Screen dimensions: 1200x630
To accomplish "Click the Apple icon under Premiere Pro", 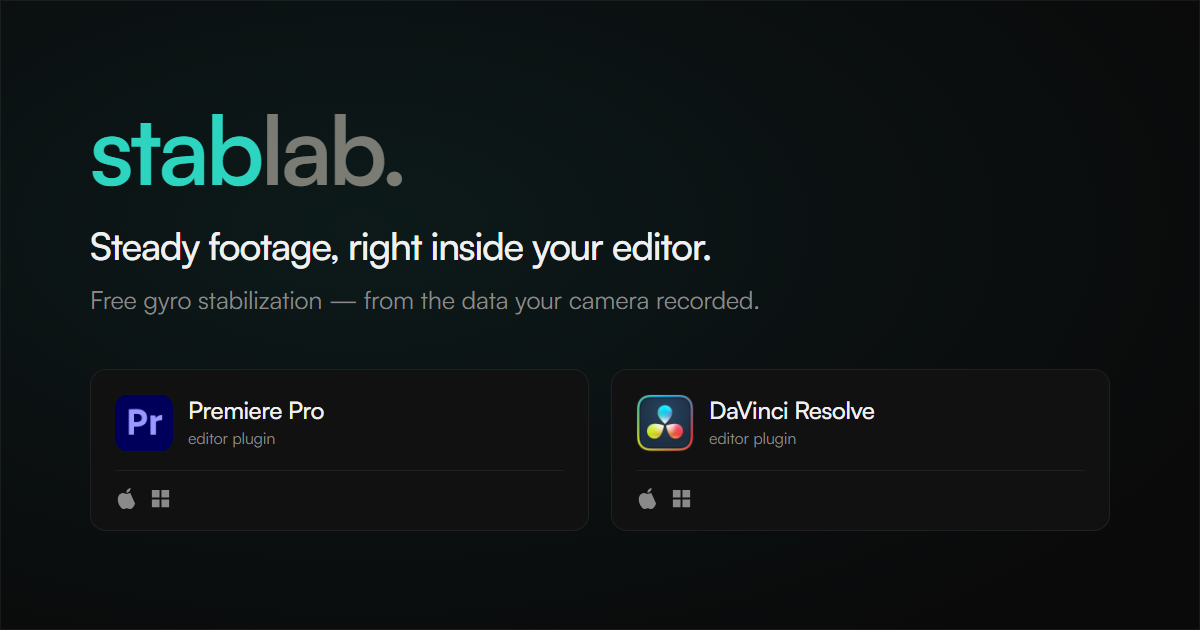I will (x=126, y=499).
